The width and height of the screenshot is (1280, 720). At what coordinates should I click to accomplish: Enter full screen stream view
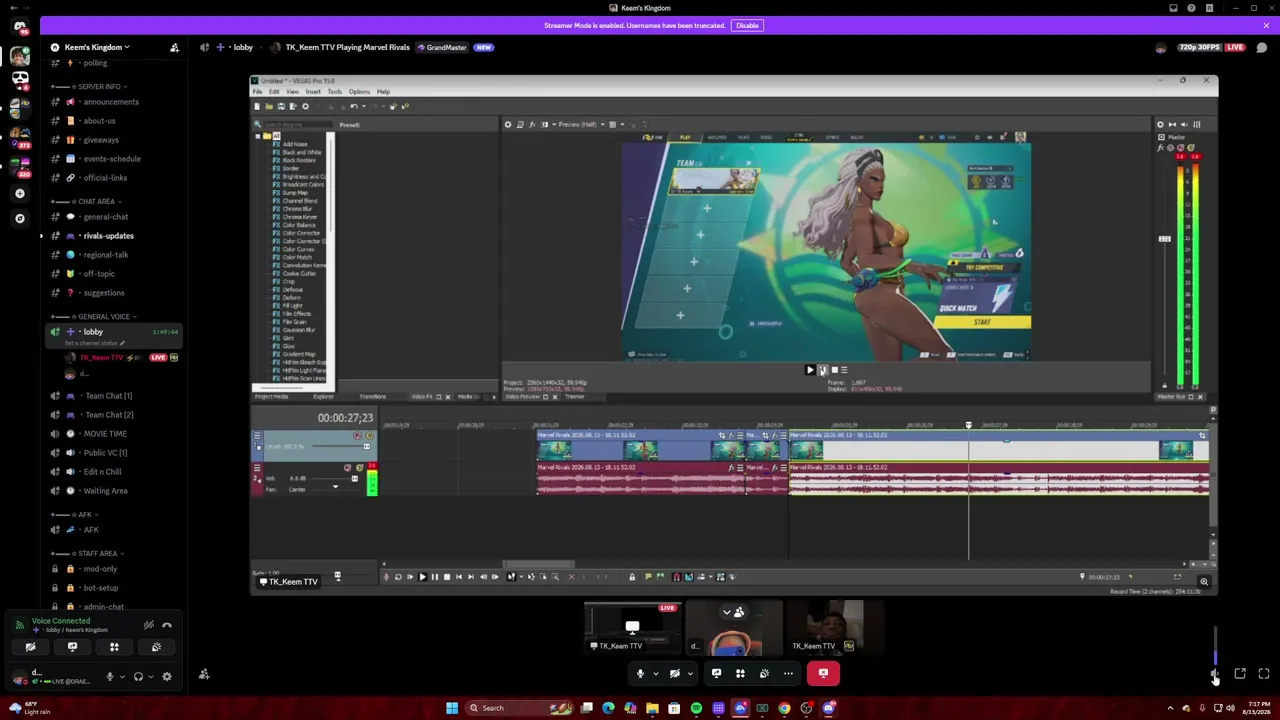1264,674
